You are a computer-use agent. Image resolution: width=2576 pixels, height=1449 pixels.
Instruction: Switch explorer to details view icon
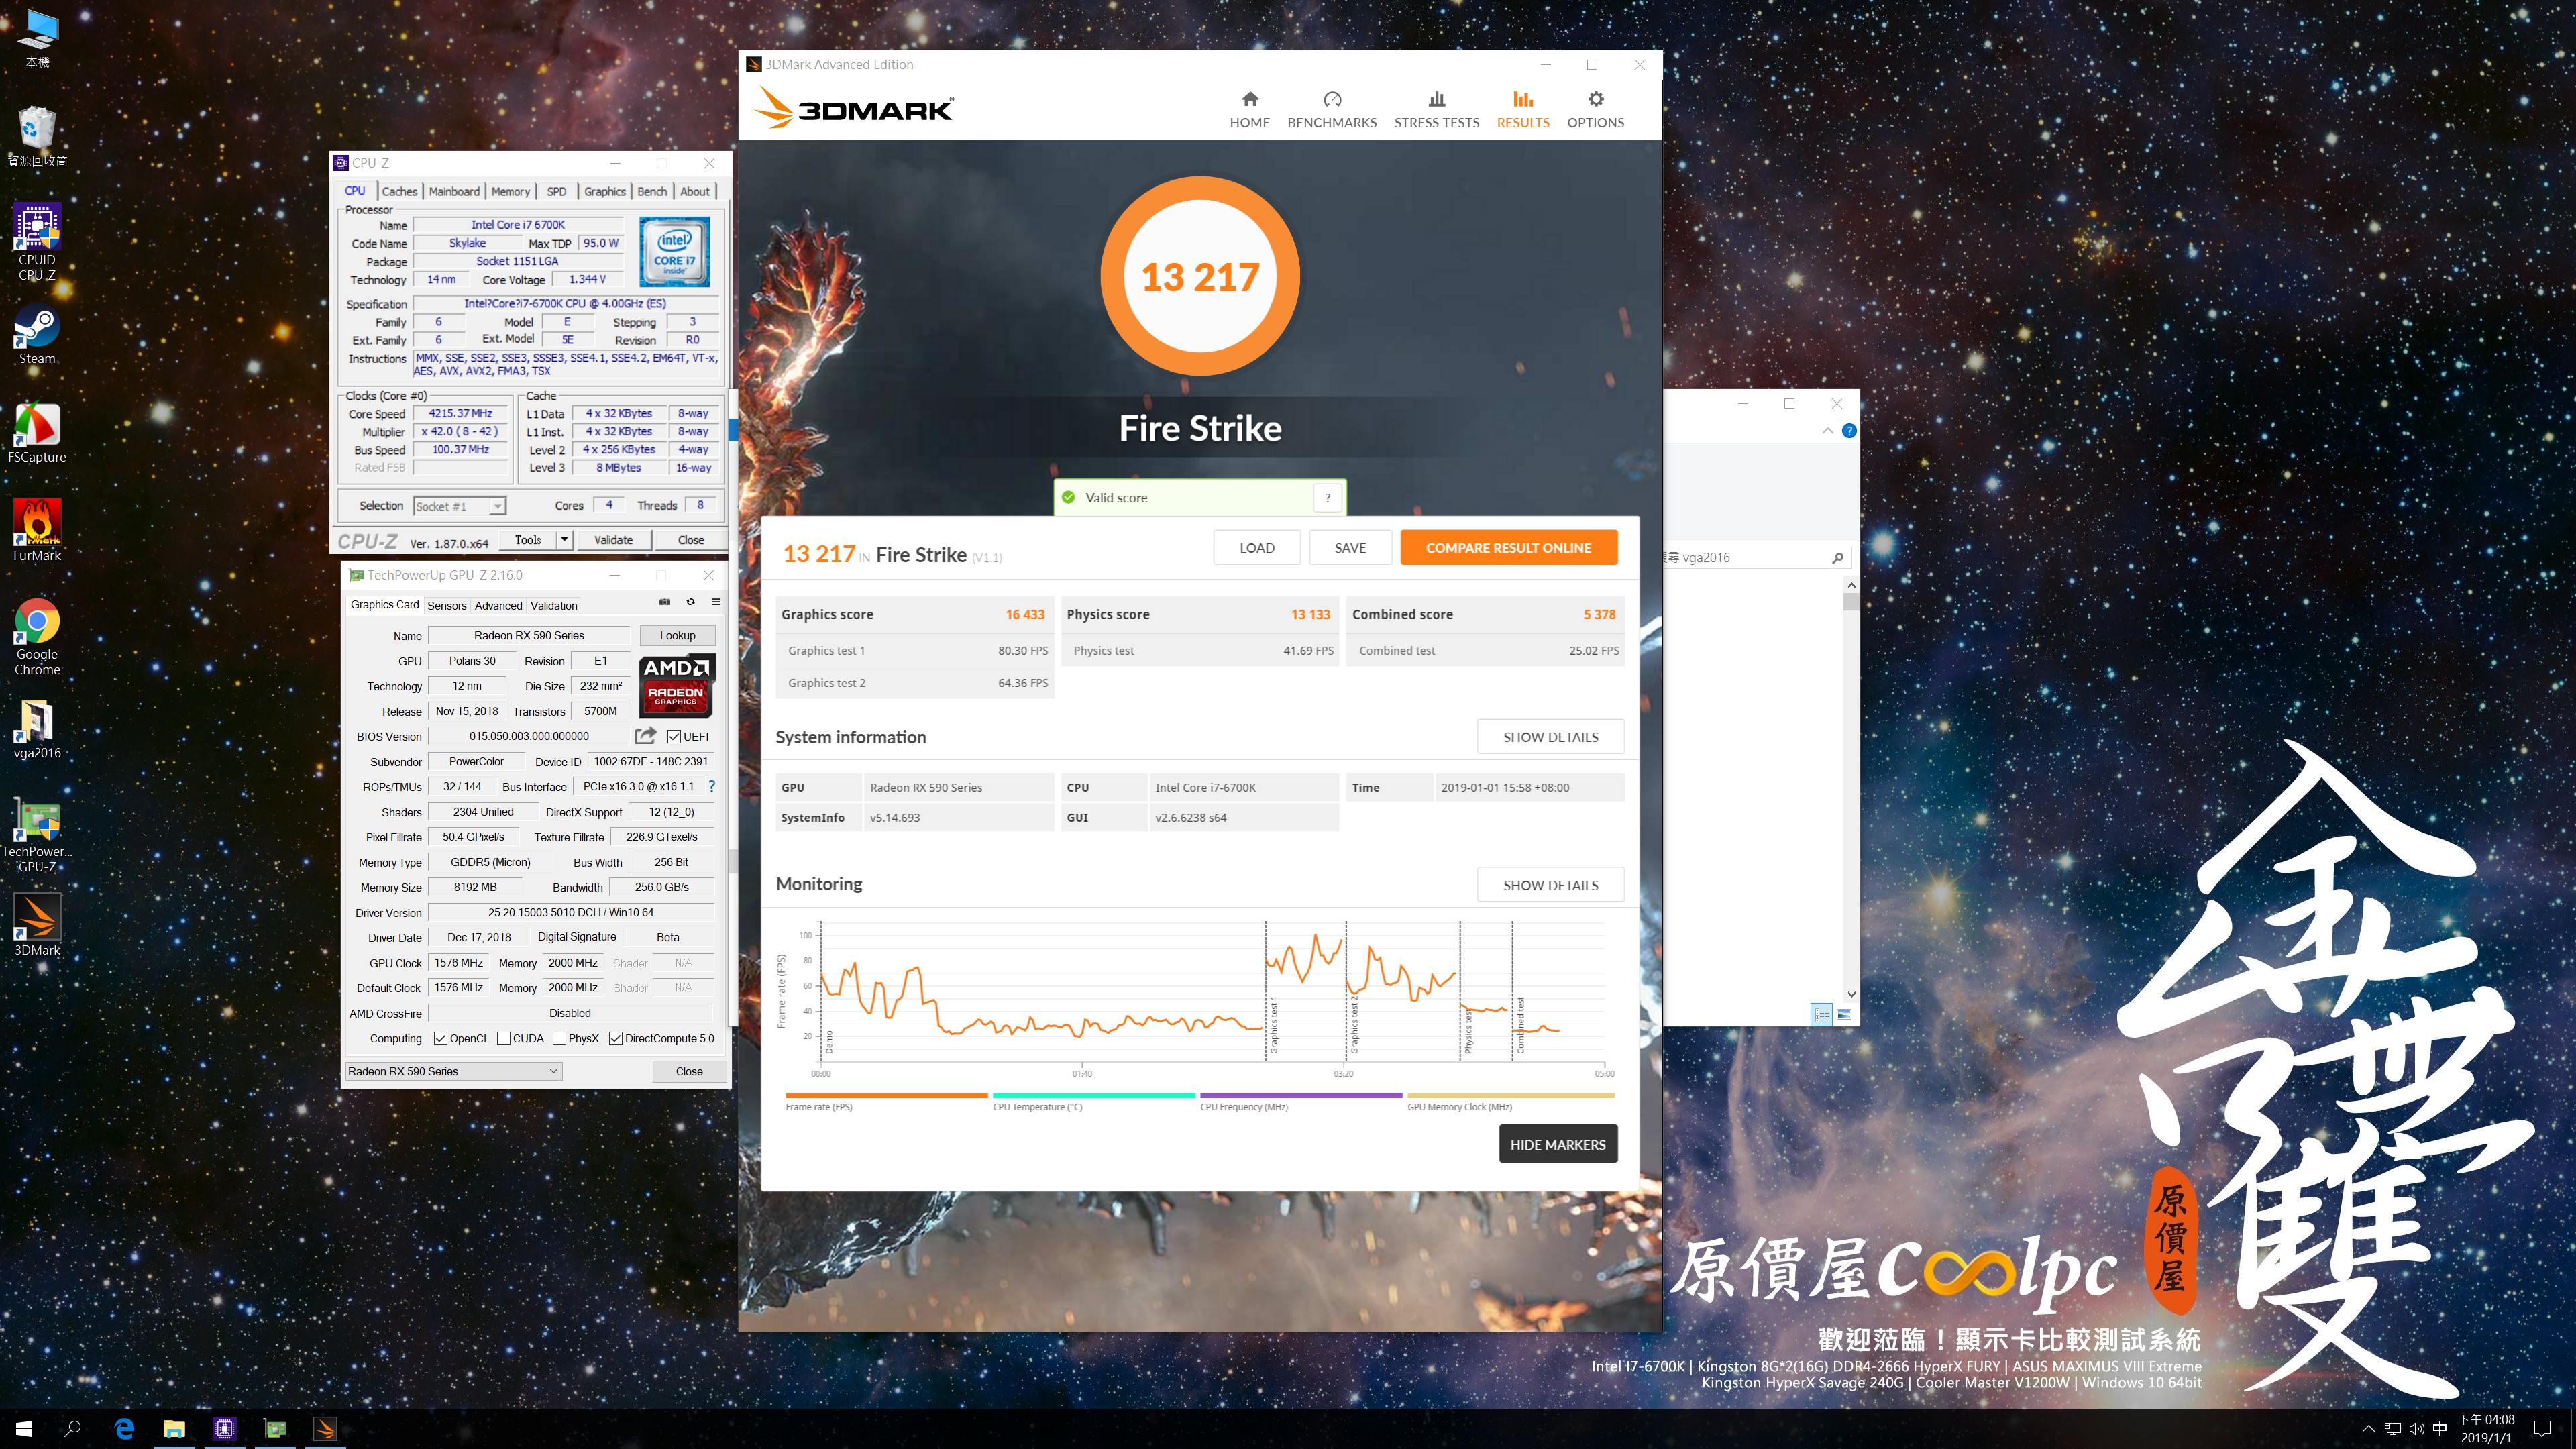pos(1822,1014)
